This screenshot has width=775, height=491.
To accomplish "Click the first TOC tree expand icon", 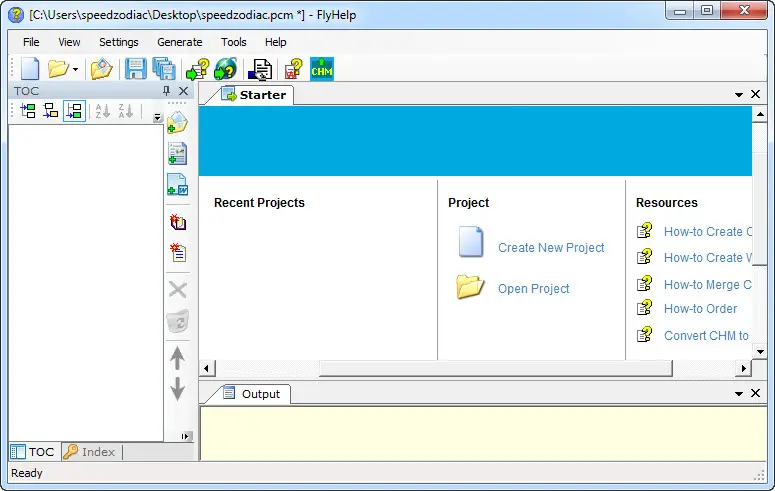I will [28, 111].
